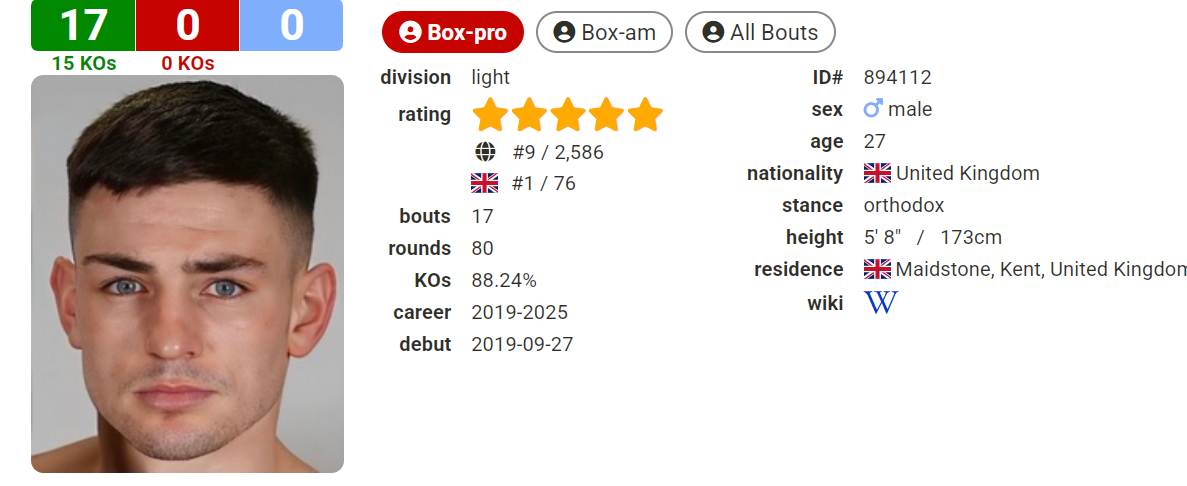Click the blue 0 draws box
The height and width of the screenshot is (486, 1187).
click(x=291, y=25)
